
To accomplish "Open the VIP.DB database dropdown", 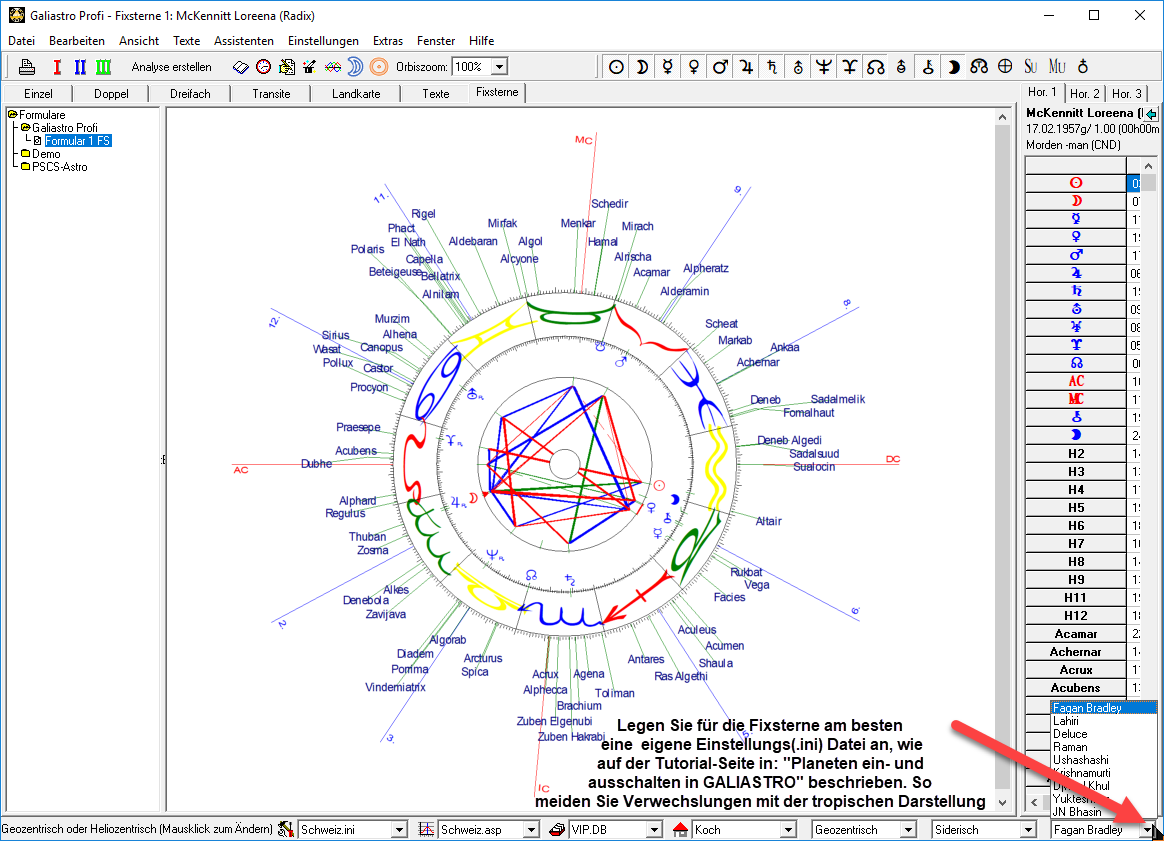I will 654,829.
